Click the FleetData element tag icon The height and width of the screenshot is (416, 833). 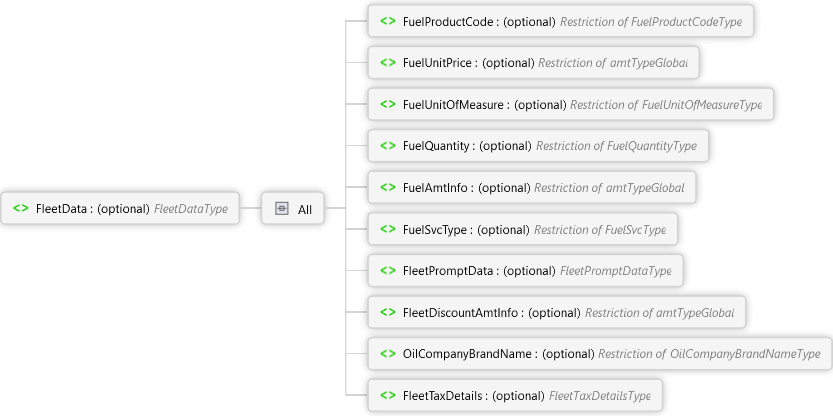pos(21,209)
